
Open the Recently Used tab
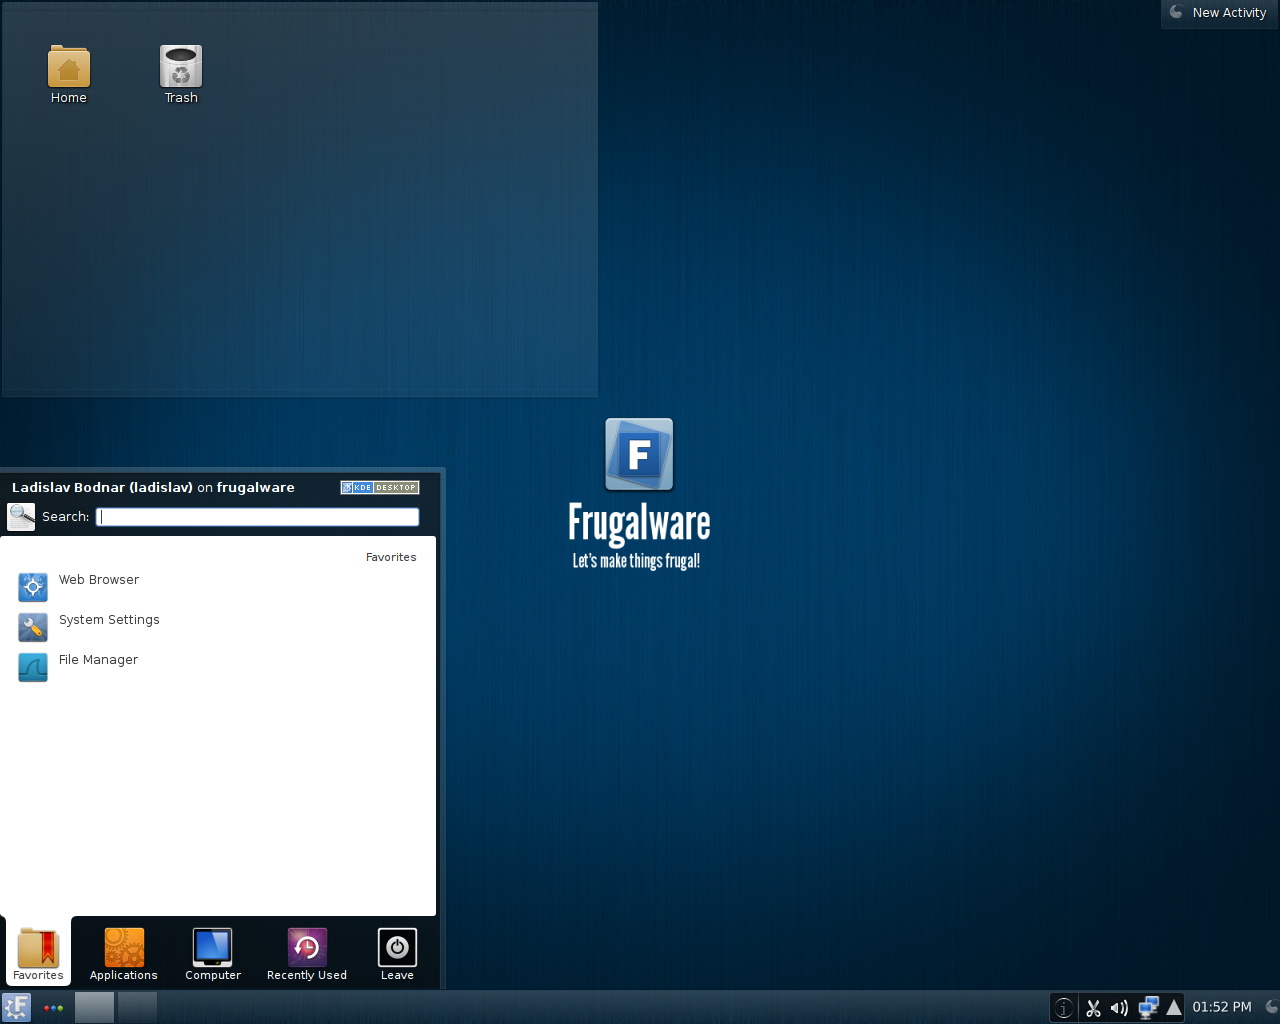[307, 954]
